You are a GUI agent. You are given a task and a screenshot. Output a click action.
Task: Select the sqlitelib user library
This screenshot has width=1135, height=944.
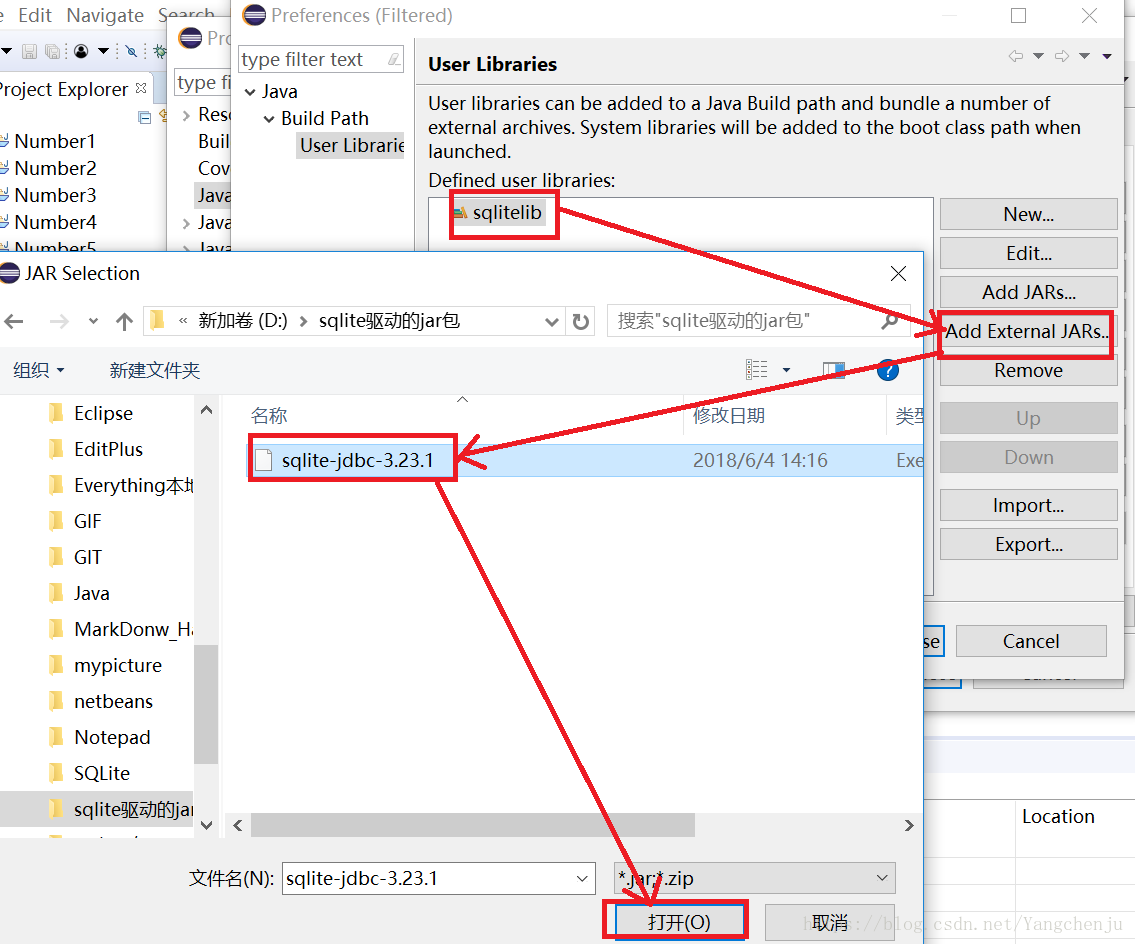tap(498, 213)
